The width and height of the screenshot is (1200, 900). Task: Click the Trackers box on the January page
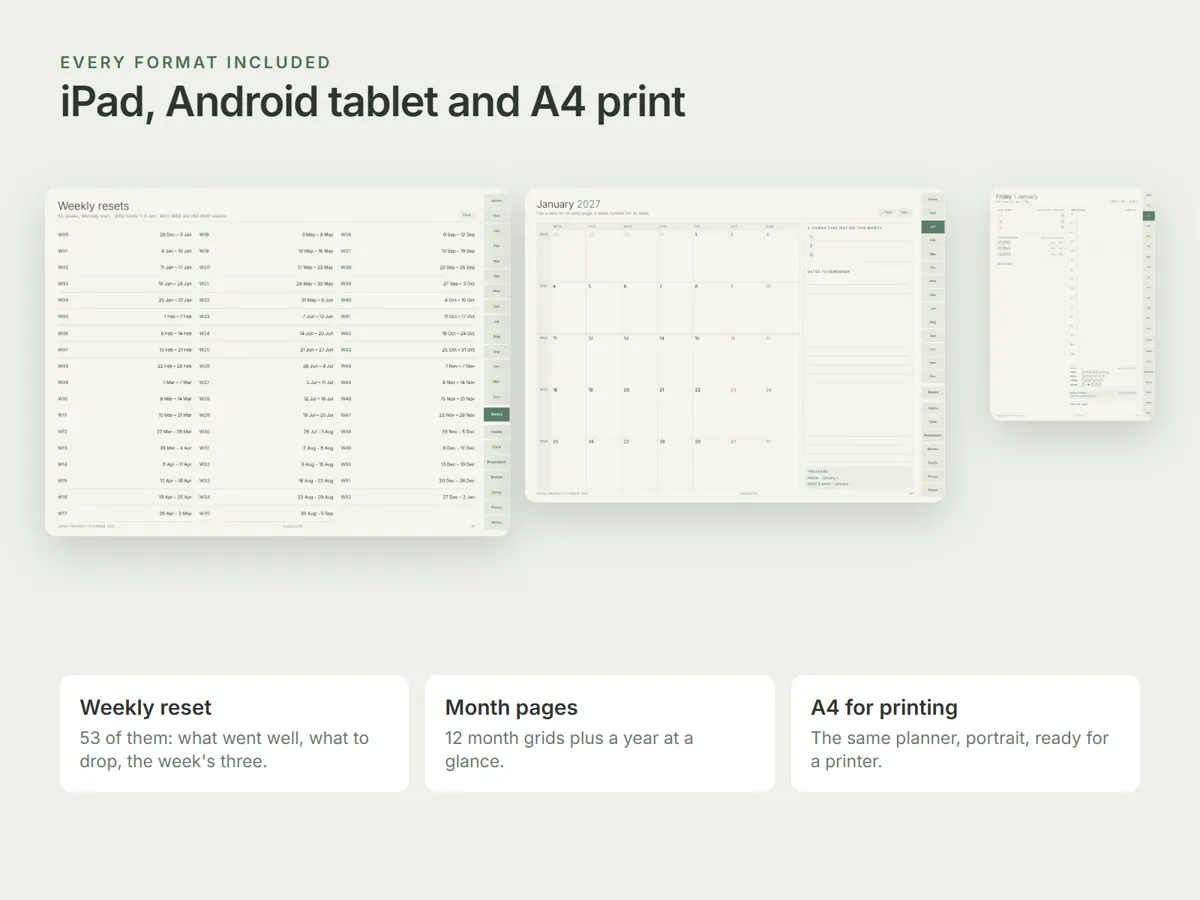[859, 477]
